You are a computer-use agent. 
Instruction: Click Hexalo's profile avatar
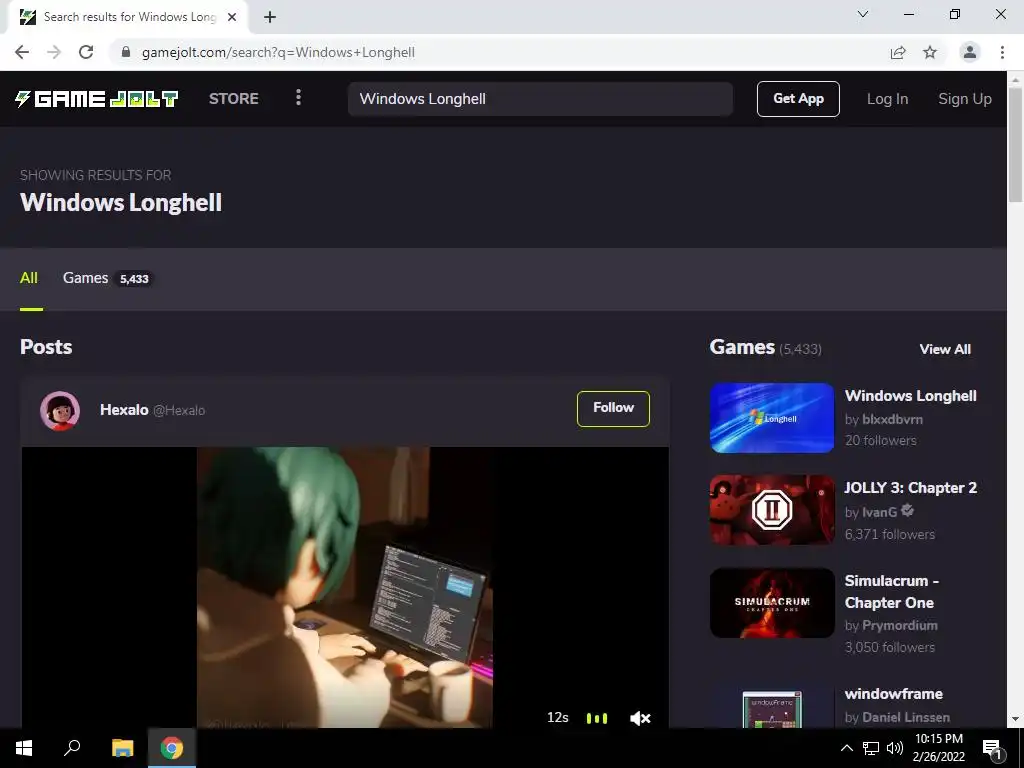point(60,411)
